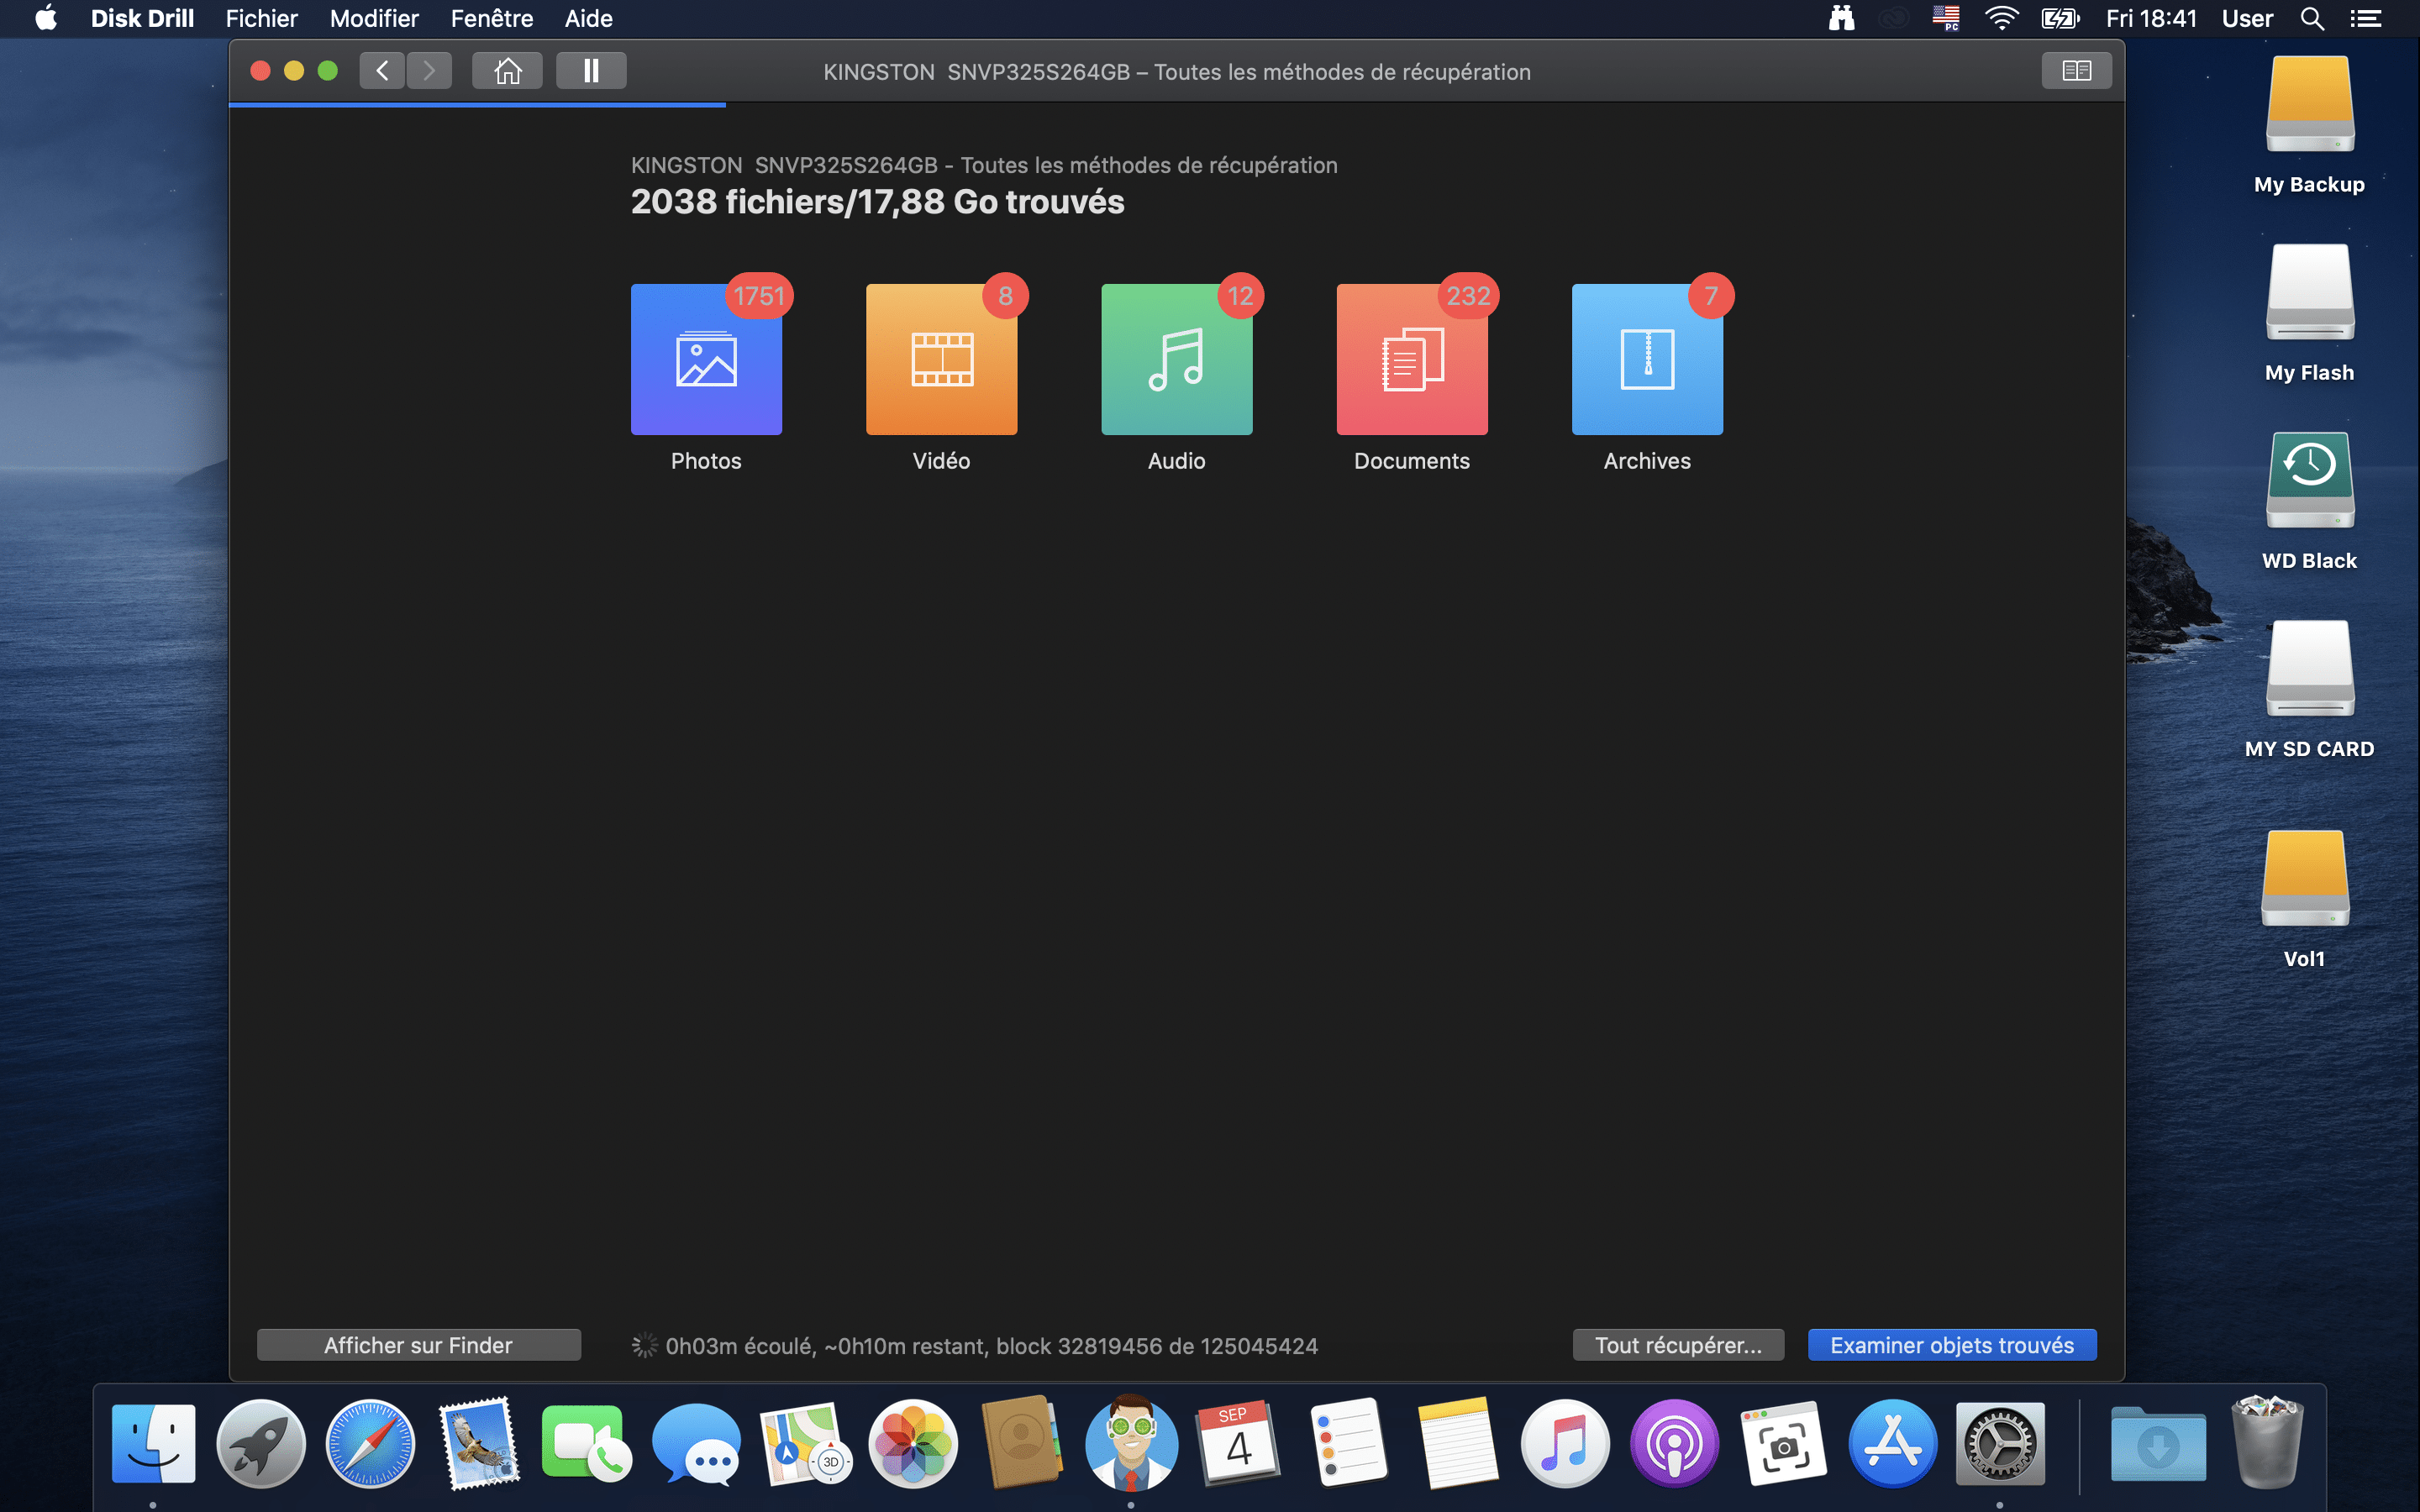Image resolution: width=2420 pixels, height=1512 pixels.
Task: Open the Archives category tile
Action: click(1647, 359)
